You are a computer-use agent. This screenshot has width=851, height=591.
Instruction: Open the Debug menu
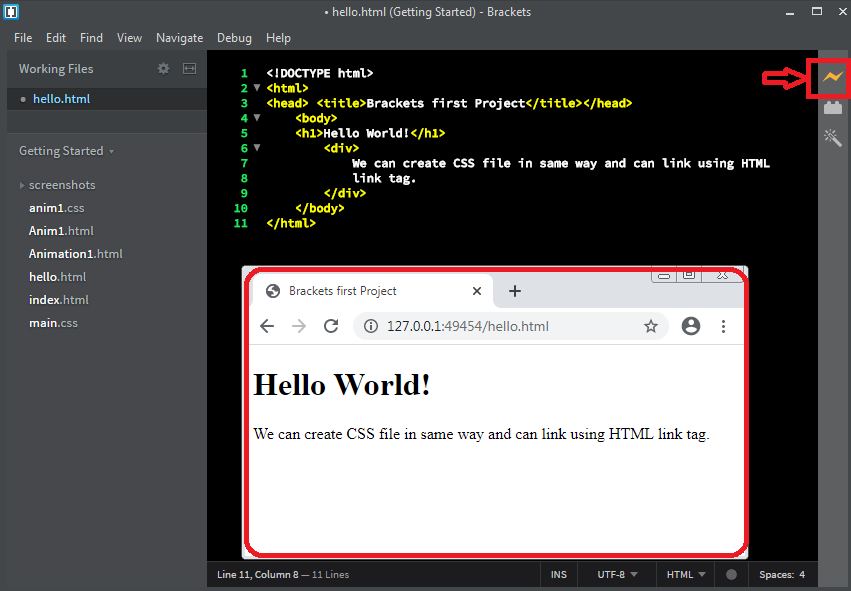tap(234, 38)
